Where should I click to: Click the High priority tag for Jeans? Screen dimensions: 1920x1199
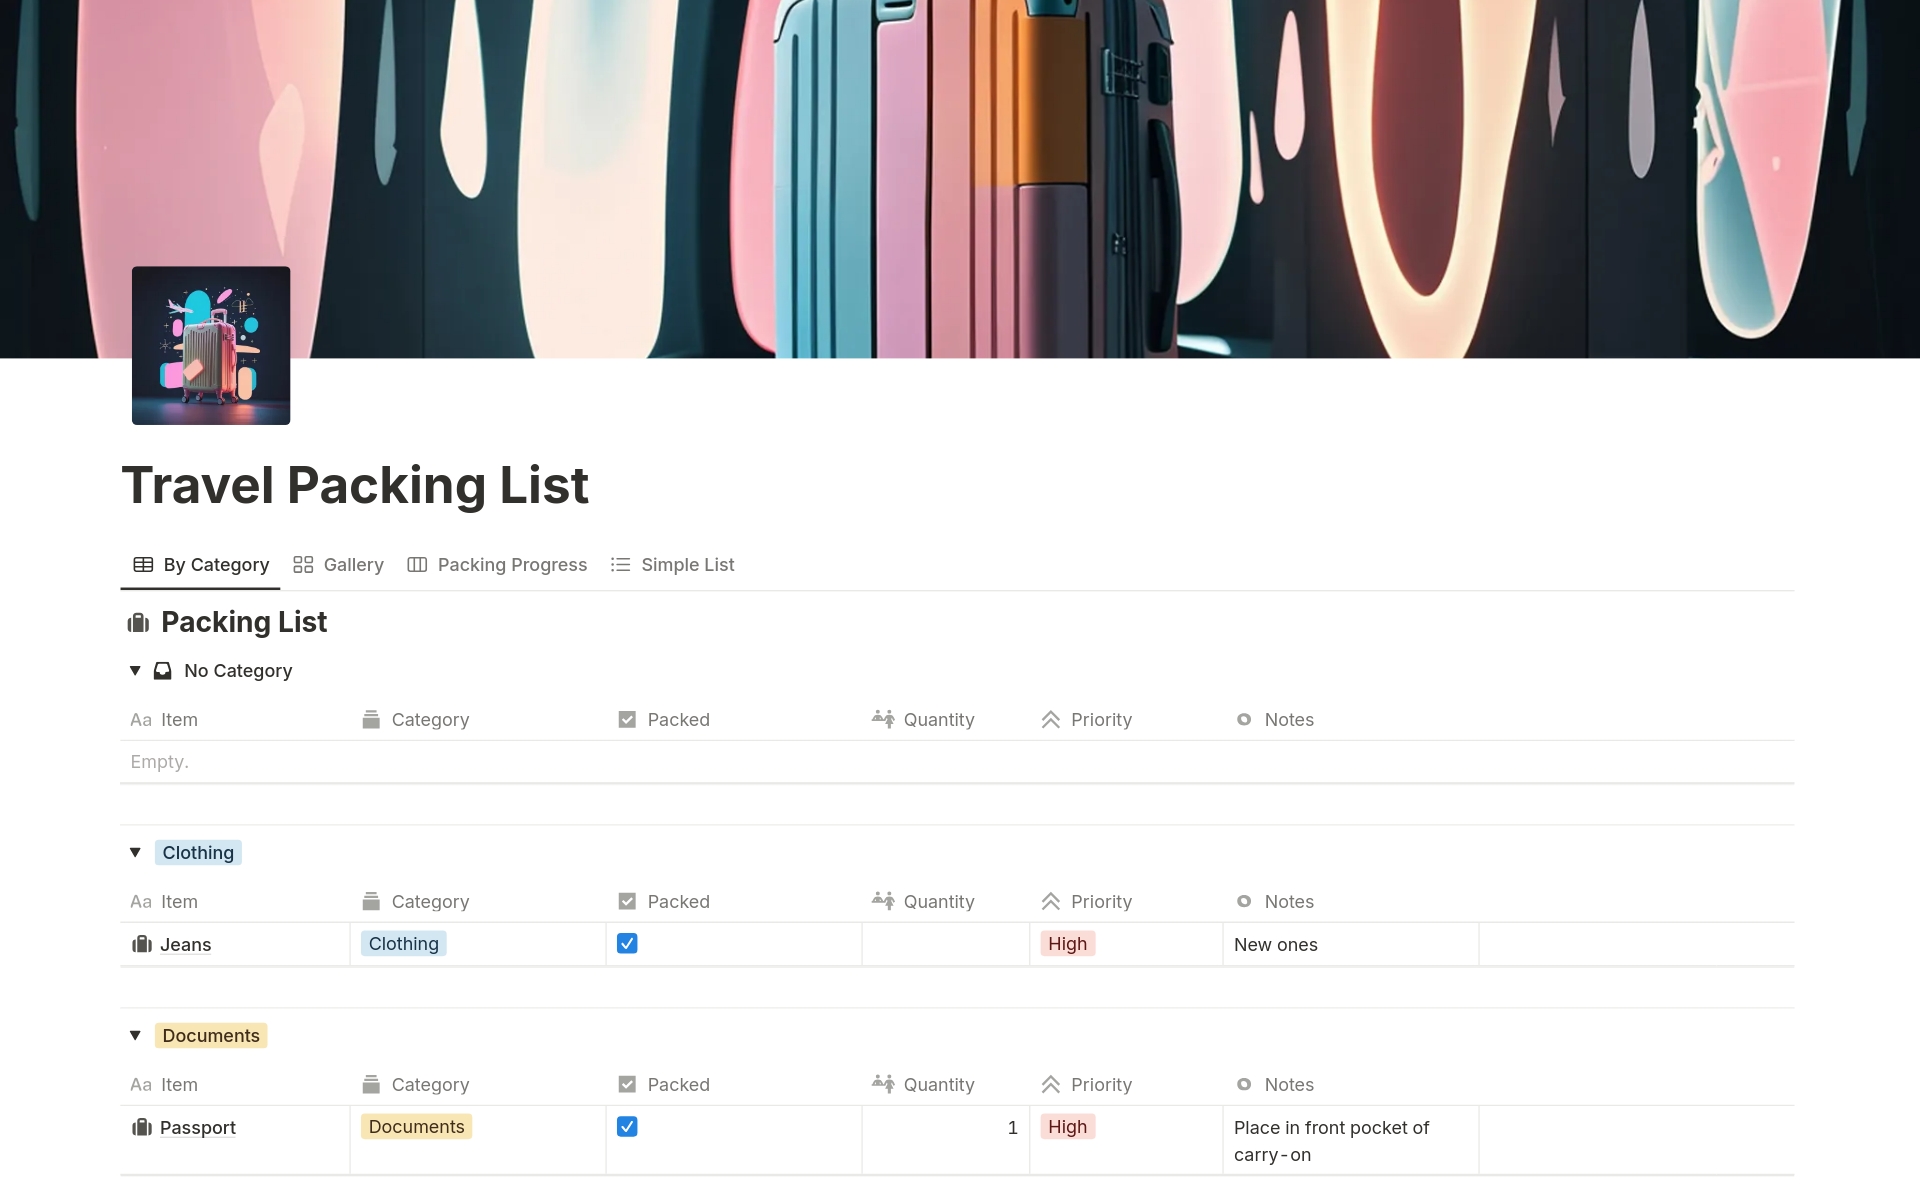[1067, 944]
